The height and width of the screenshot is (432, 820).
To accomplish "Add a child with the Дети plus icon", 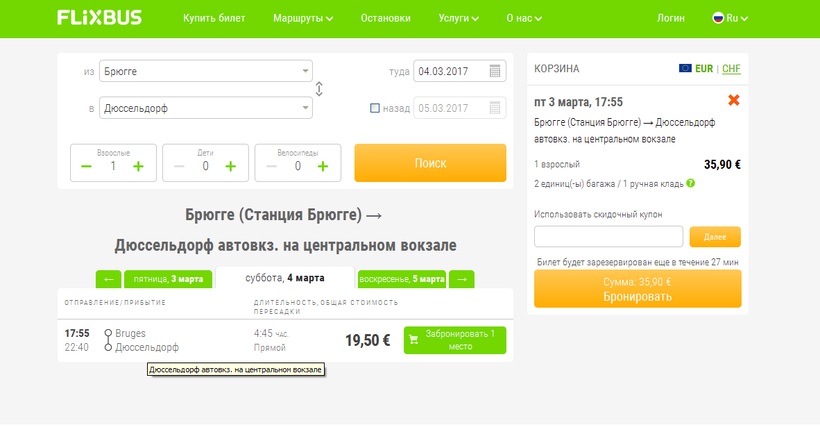I will (x=230, y=166).
